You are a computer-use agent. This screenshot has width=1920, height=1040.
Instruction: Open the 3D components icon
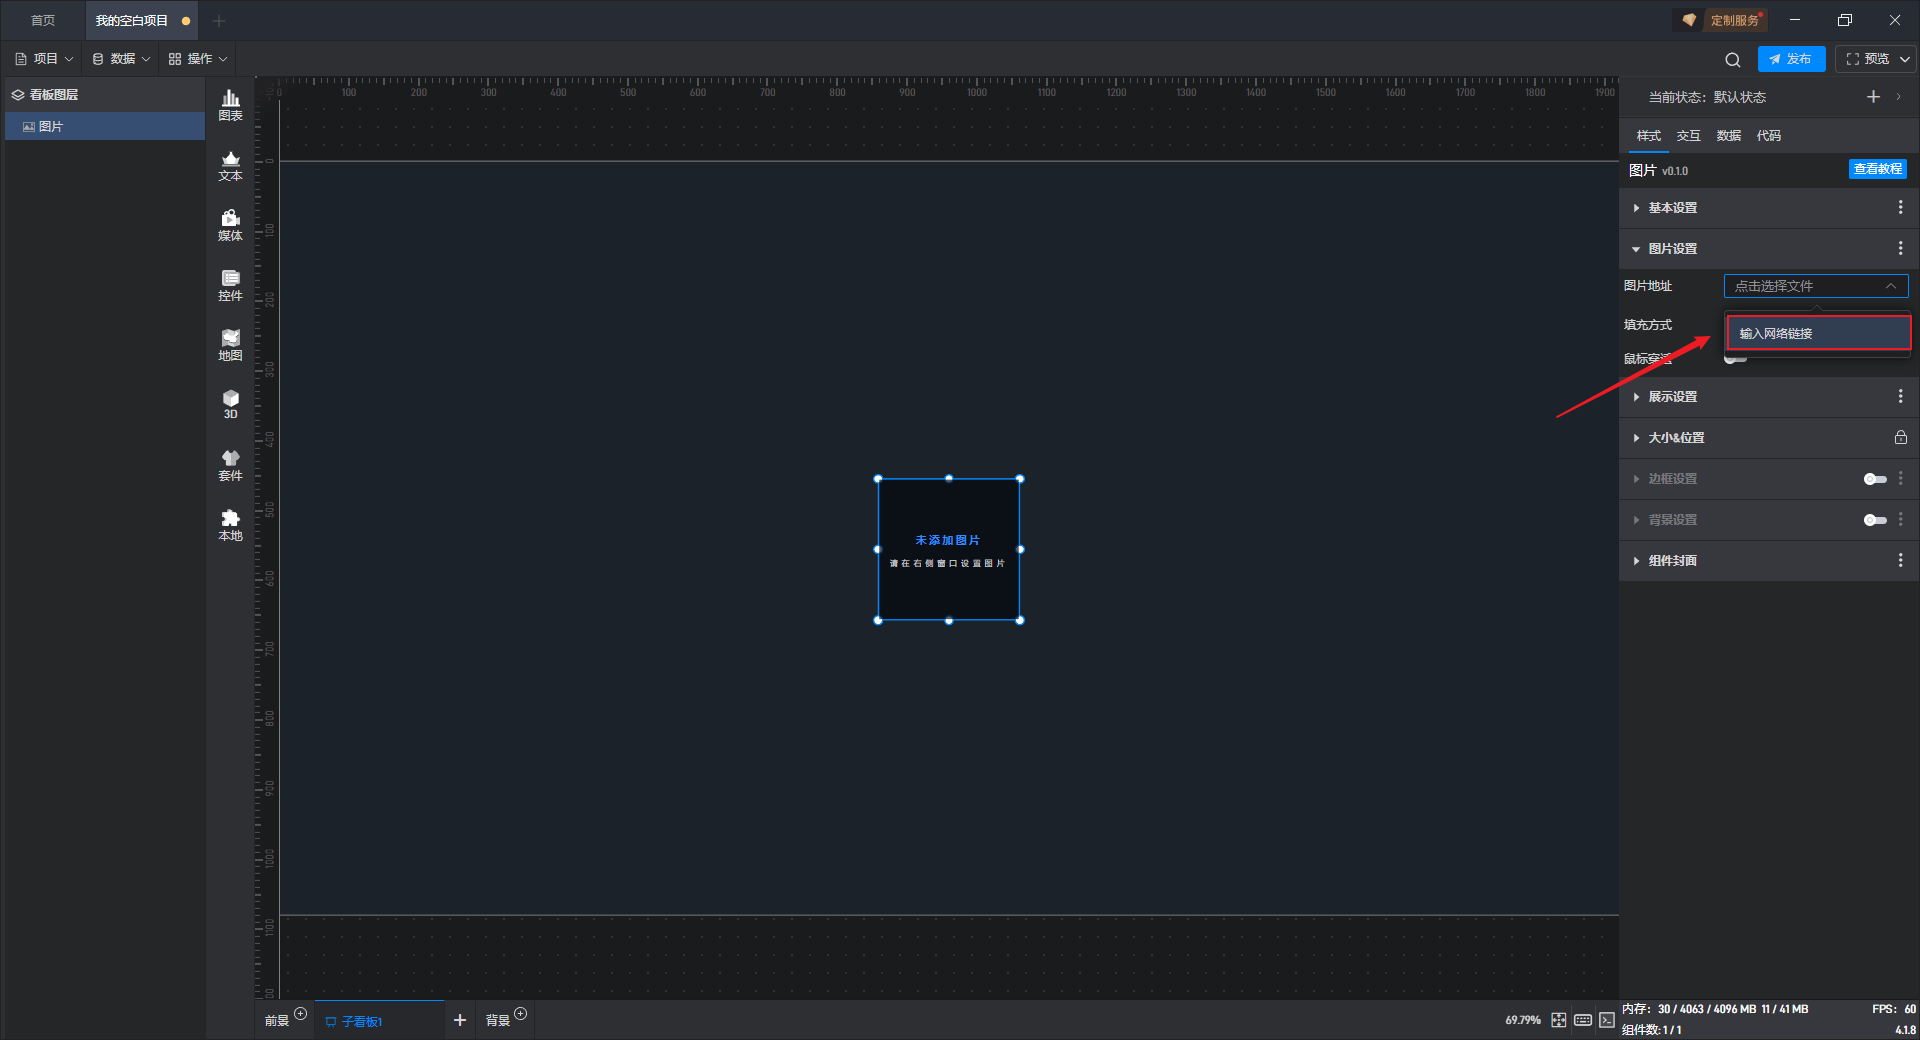click(230, 404)
